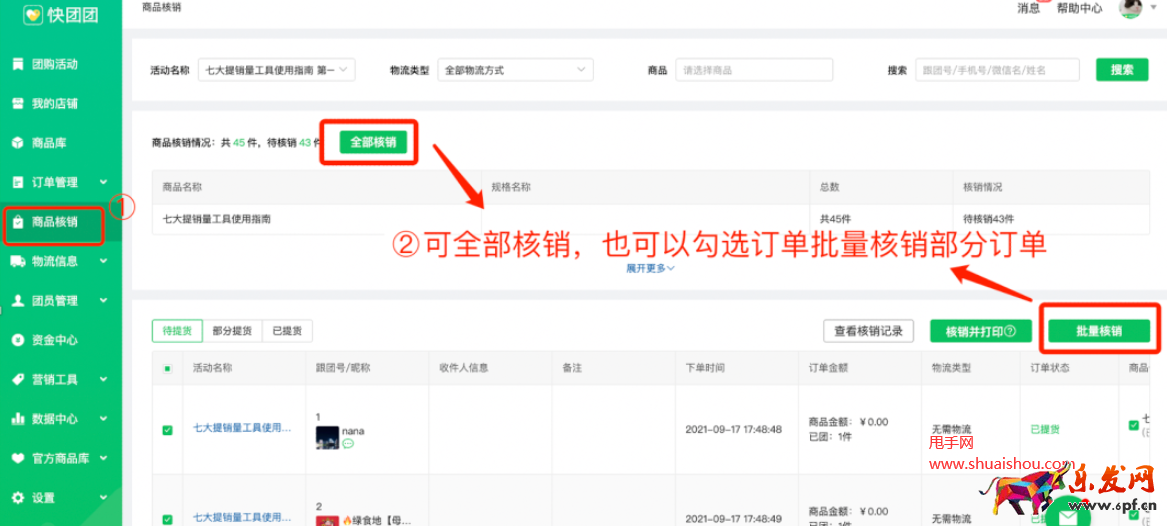The image size is (1167, 526).
Task: Click the 营销工具 tag icon
Action: (18, 380)
